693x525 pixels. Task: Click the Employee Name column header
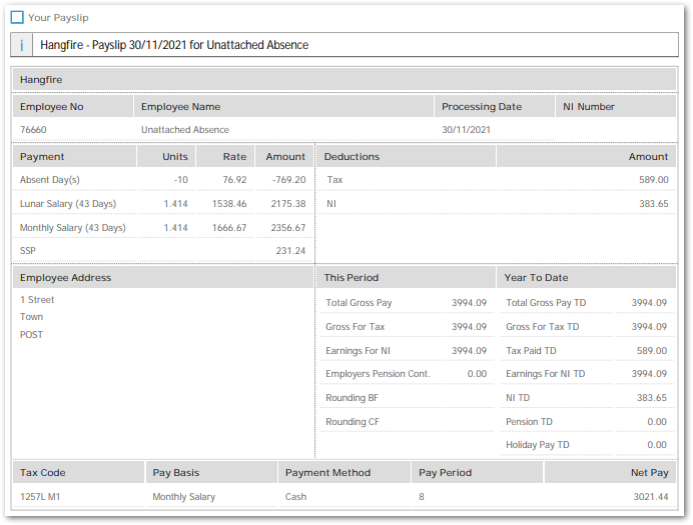181,107
